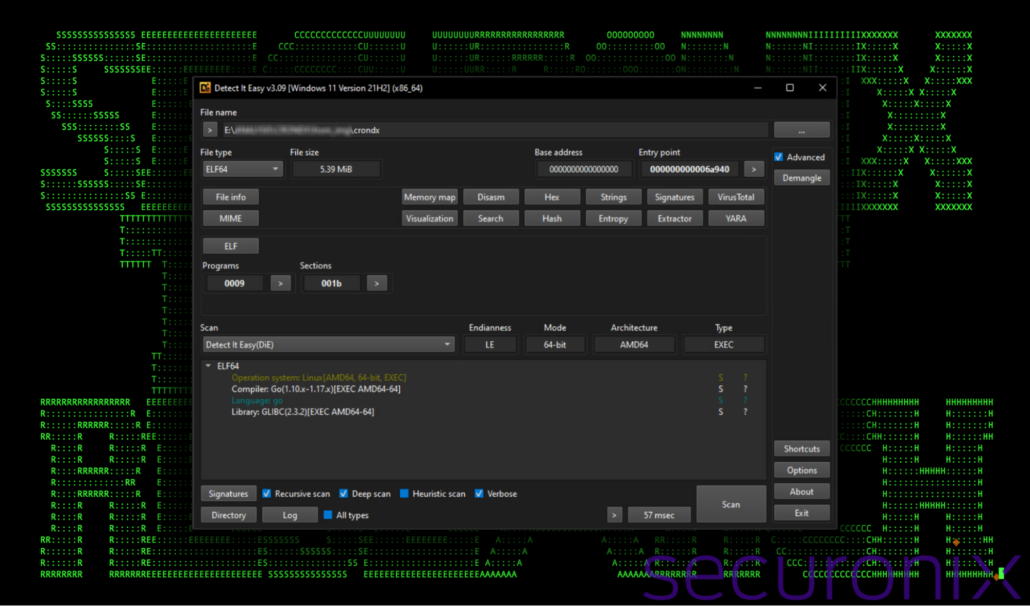Click the Programs 0009 value field
1030x606 pixels.
click(x=235, y=283)
